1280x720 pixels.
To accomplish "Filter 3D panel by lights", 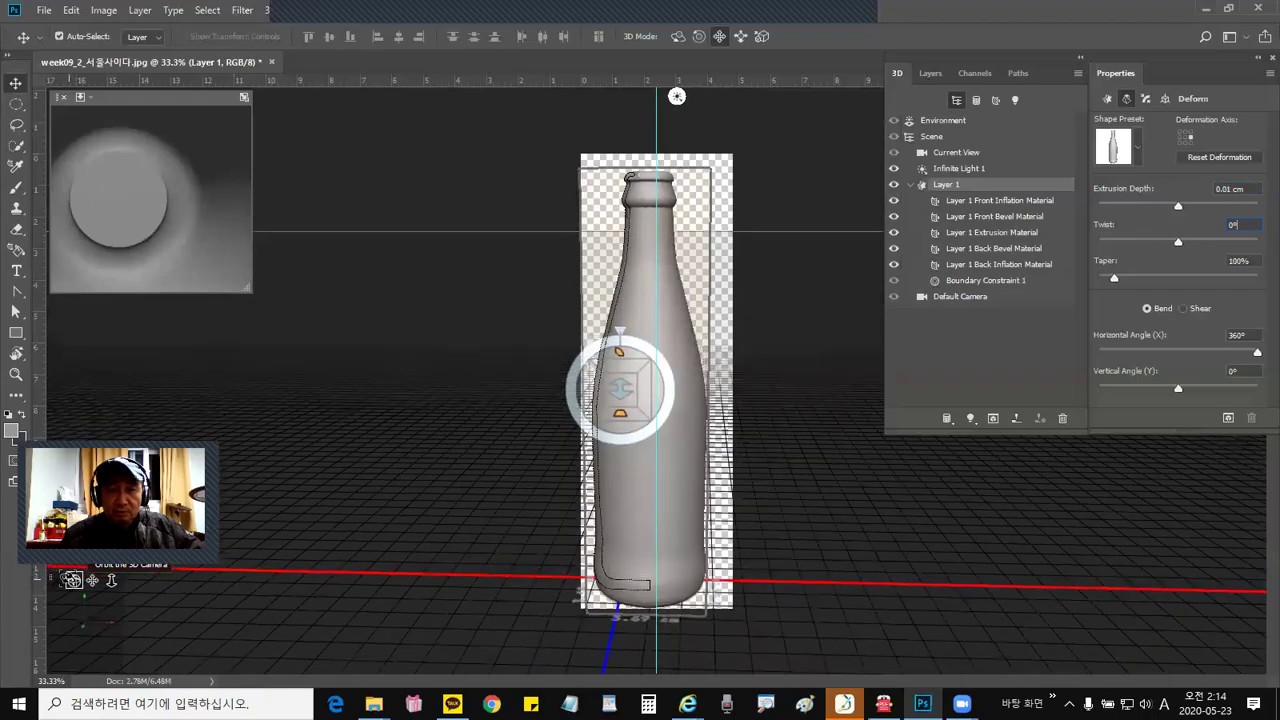I will (x=1015, y=100).
